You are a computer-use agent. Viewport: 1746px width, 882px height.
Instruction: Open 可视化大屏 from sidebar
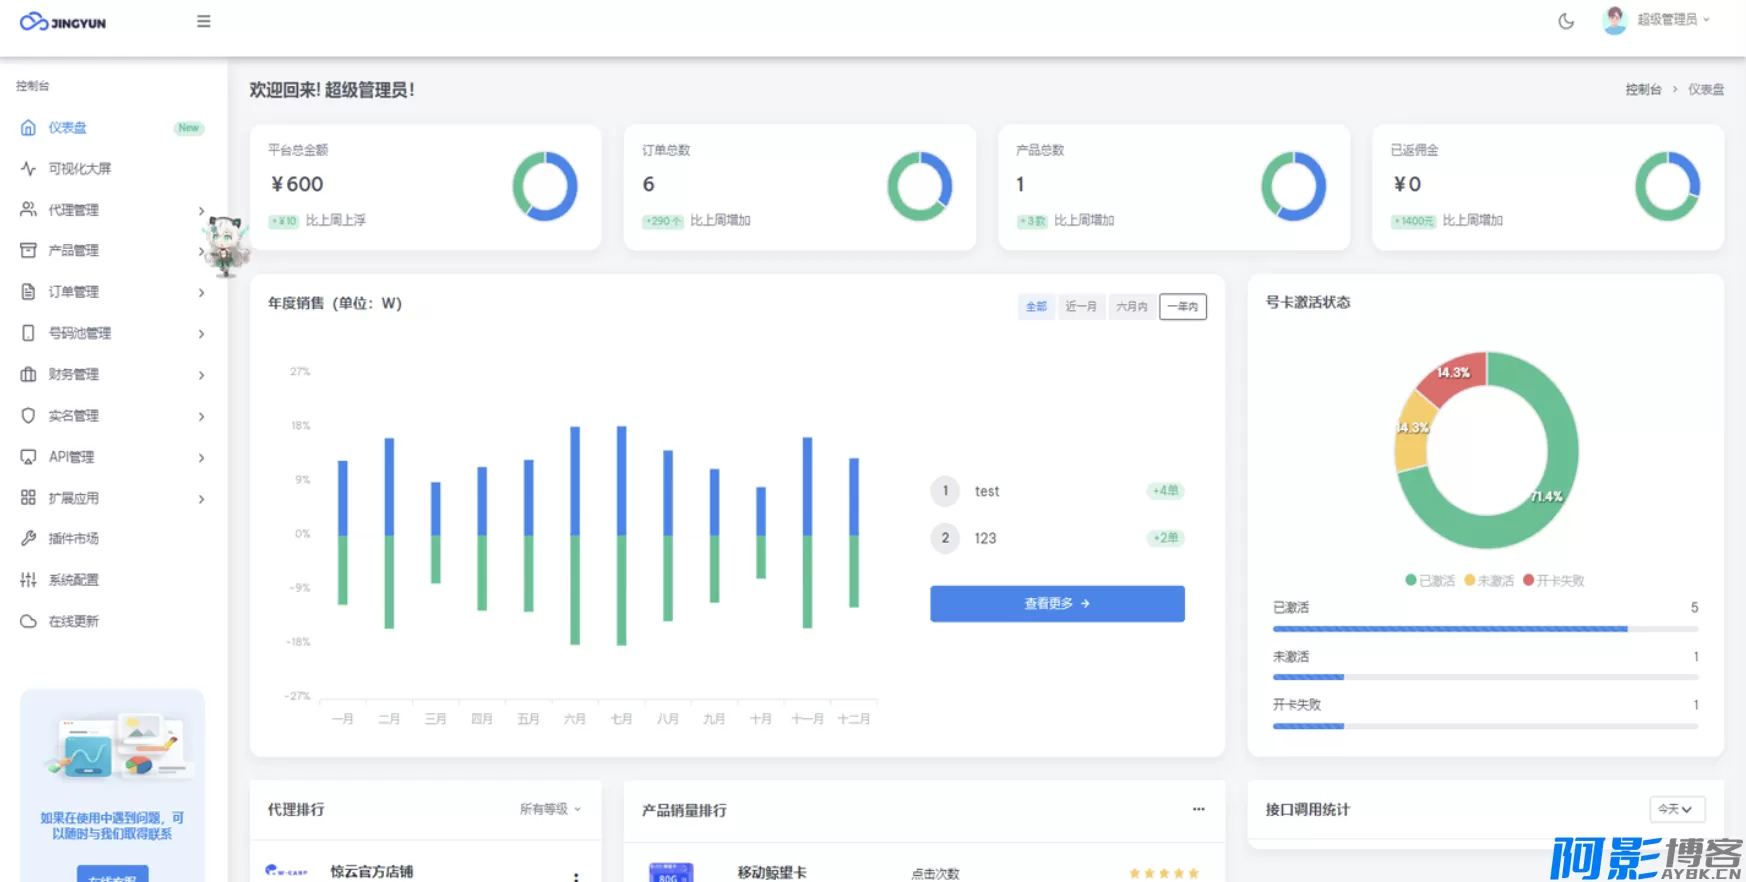click(79, 169)
